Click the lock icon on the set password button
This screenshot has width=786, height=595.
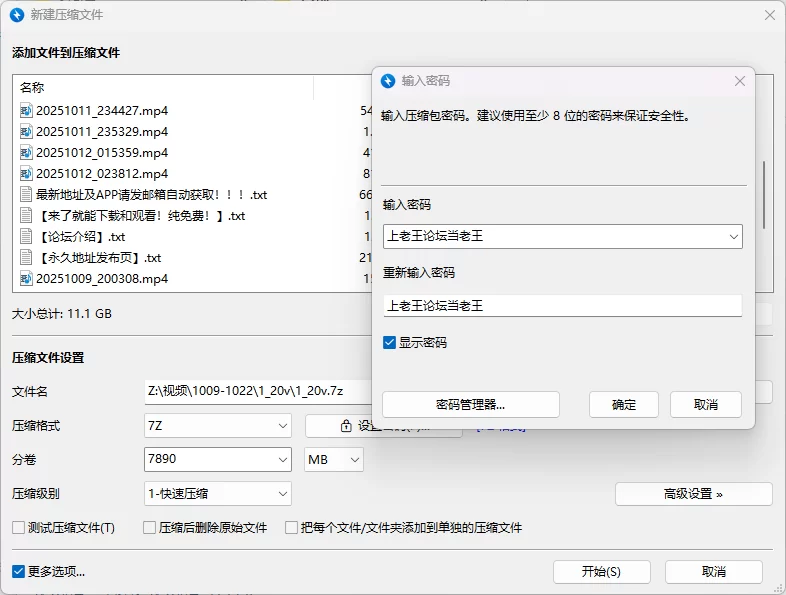[346, 426]
